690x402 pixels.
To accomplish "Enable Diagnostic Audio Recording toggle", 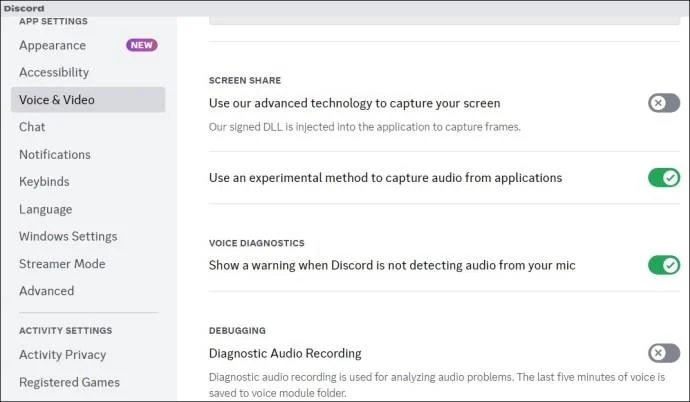I will tap(664, 353).
